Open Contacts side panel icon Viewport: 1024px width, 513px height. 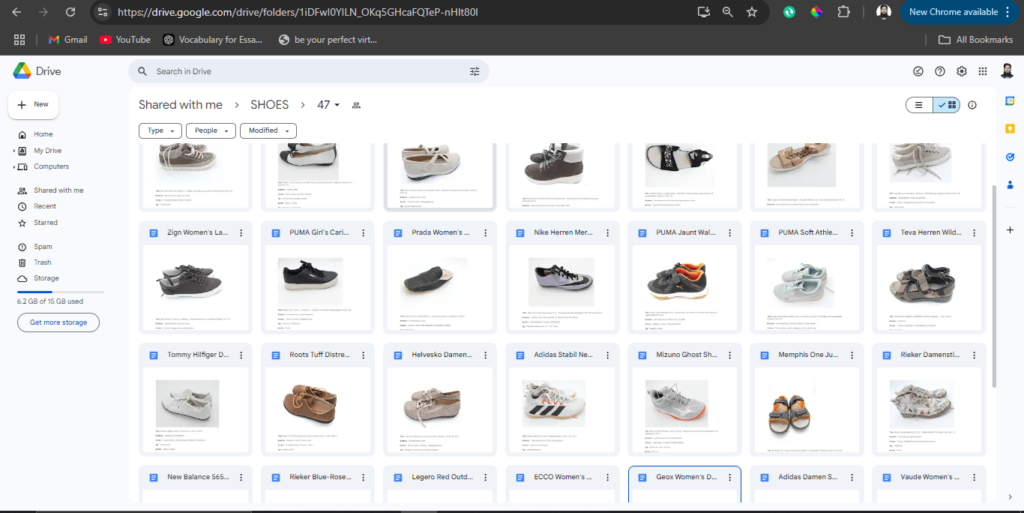(x=1010, y=185)
